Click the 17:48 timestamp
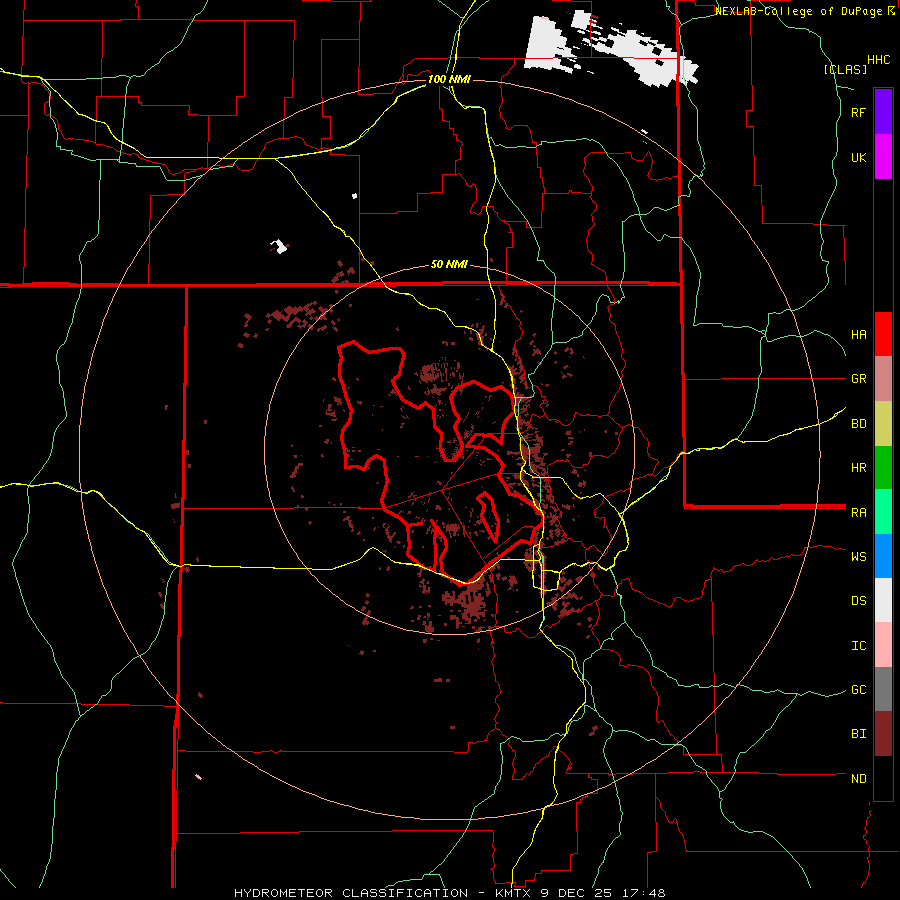This screenshot has height=900, width=900. point(645,893)
